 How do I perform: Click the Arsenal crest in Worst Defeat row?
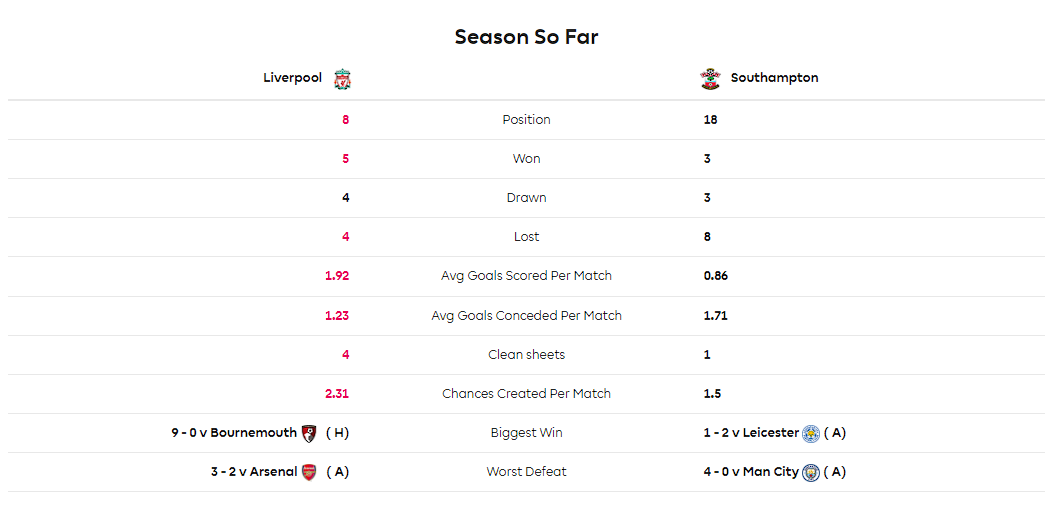[309, 472]
